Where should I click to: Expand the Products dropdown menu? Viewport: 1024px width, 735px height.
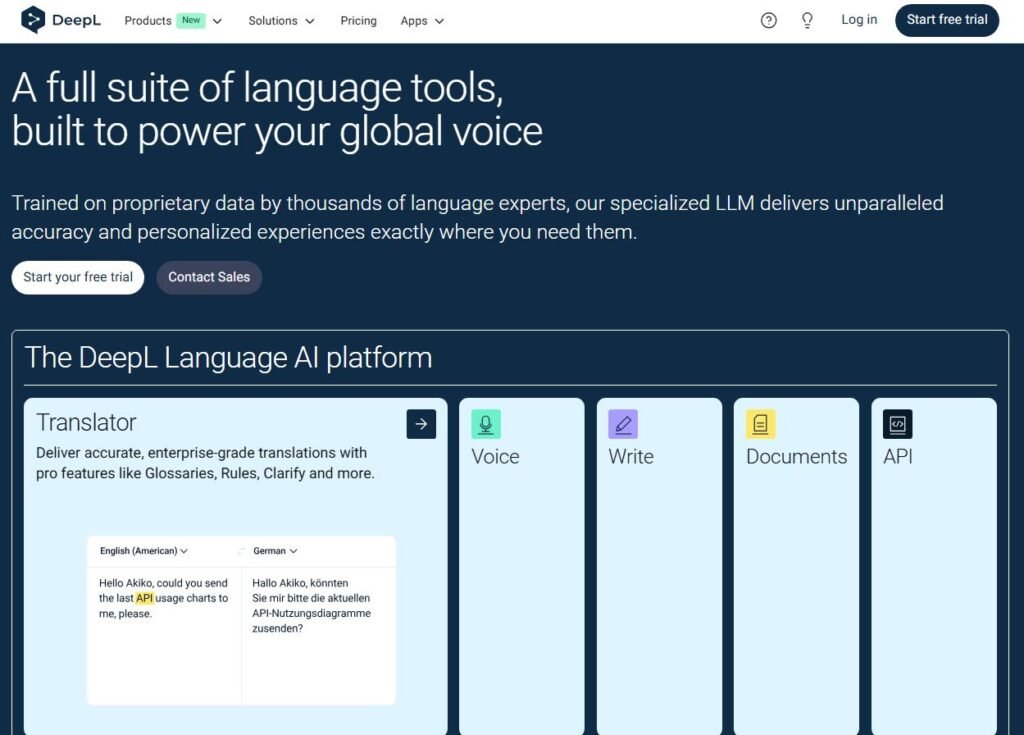pyautogui.click(x=173, y=21)
